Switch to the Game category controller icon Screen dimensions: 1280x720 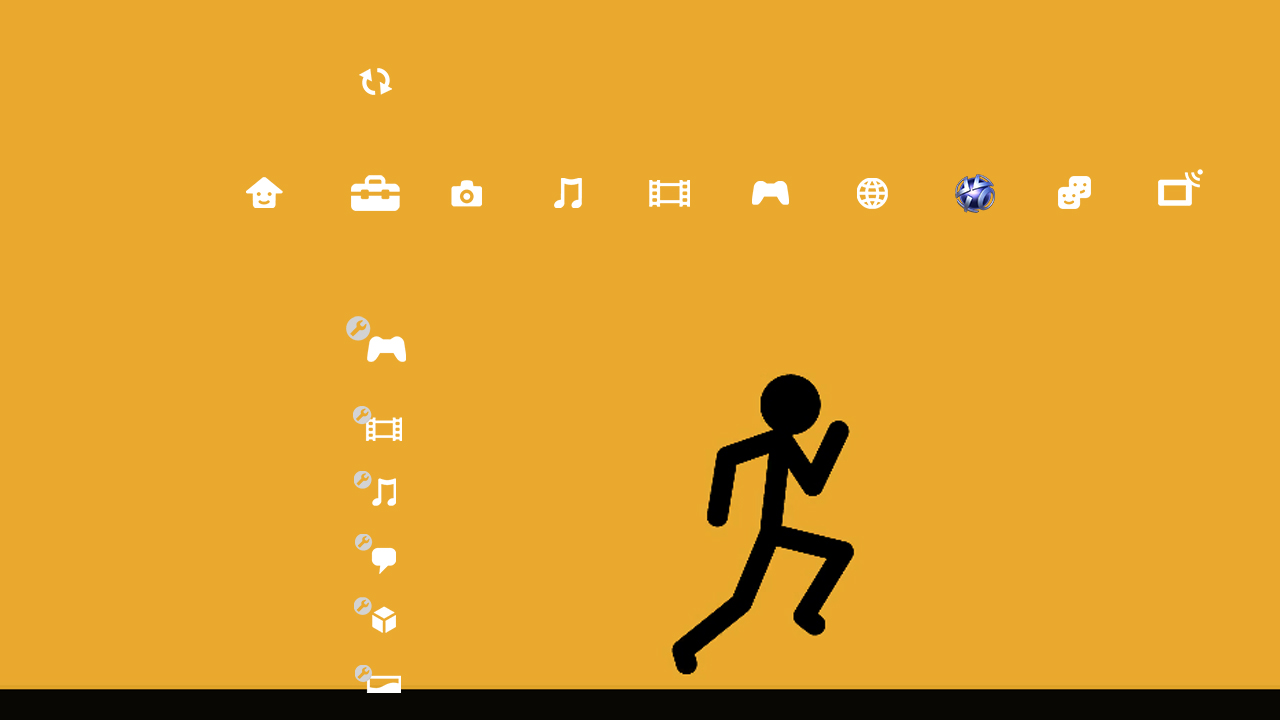pyautogui.click(x=771, y=193)
